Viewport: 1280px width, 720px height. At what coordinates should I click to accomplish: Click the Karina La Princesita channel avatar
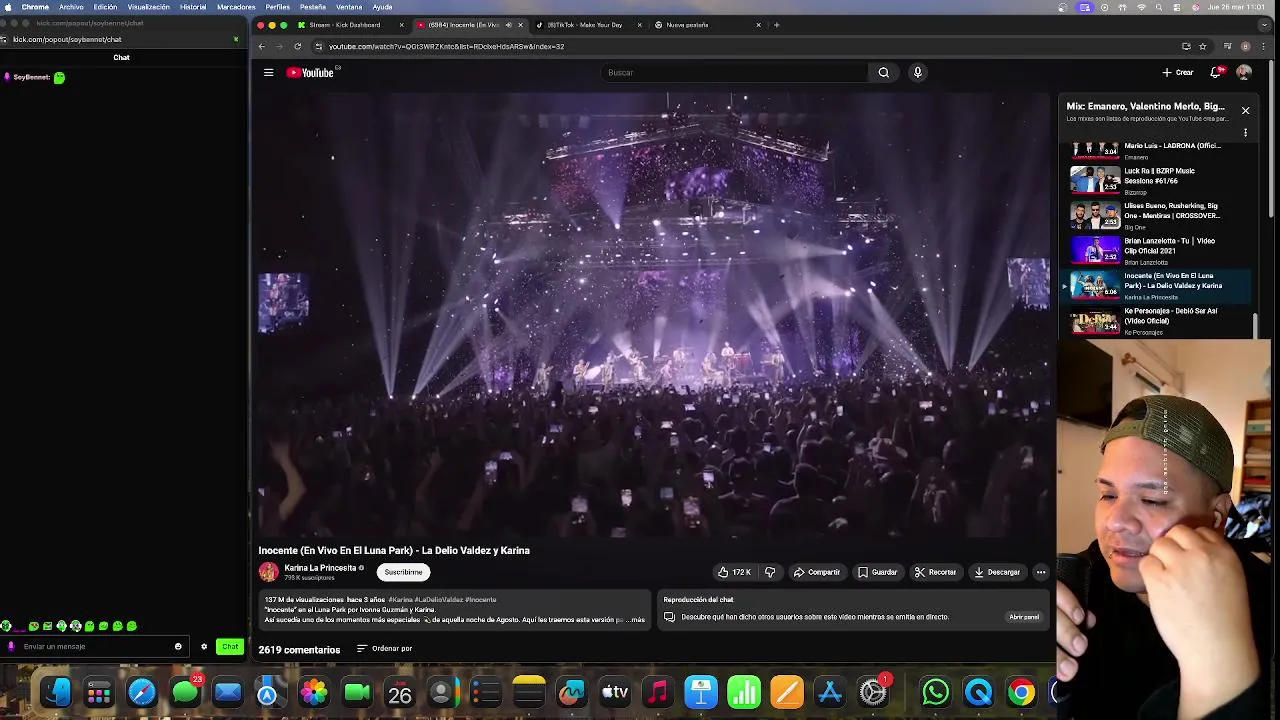pos(268,572)
